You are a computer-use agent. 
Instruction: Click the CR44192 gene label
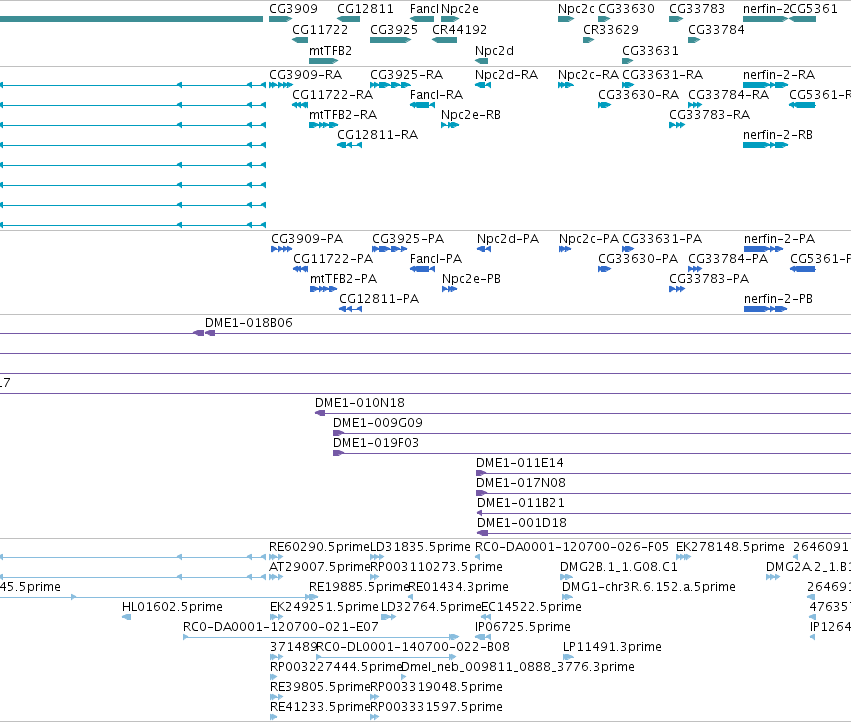459,29
